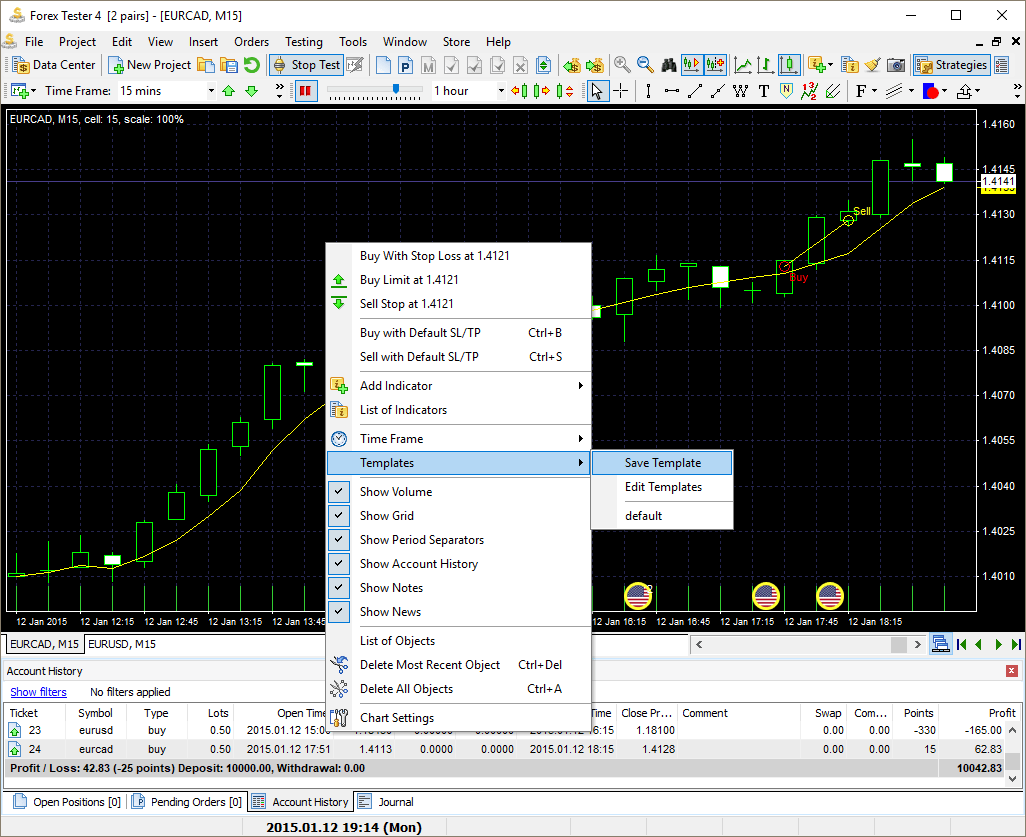The width and height of the screenshot is (1026, 837).
Task: Switch to EURUSD, M15 chart tab
Action: [x=122, y=644]
